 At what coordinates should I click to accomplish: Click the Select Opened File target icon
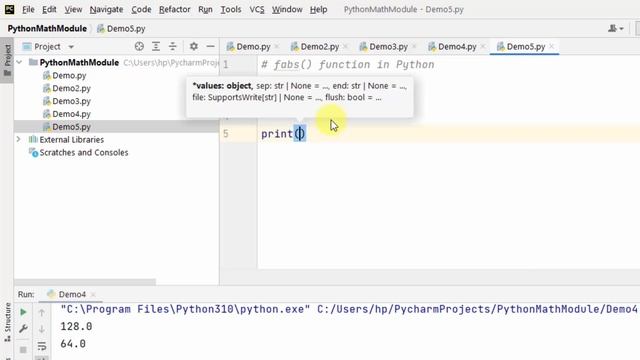(x=139, y=47)
